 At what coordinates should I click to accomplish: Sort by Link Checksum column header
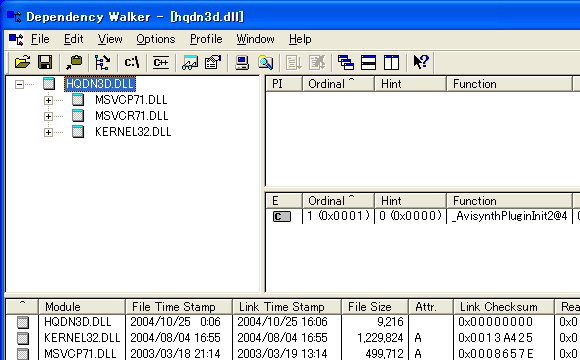[x=504, y=307]
